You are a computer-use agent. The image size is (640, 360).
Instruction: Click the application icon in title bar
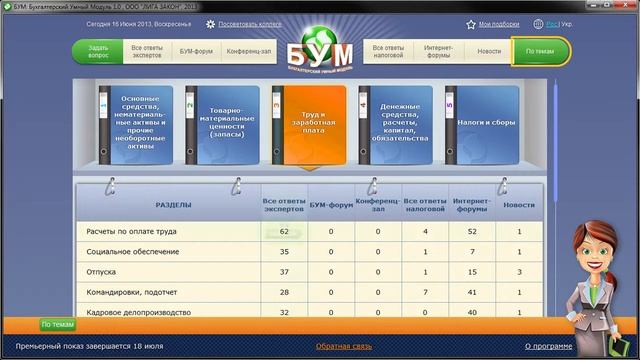click(x=7, y=7)
